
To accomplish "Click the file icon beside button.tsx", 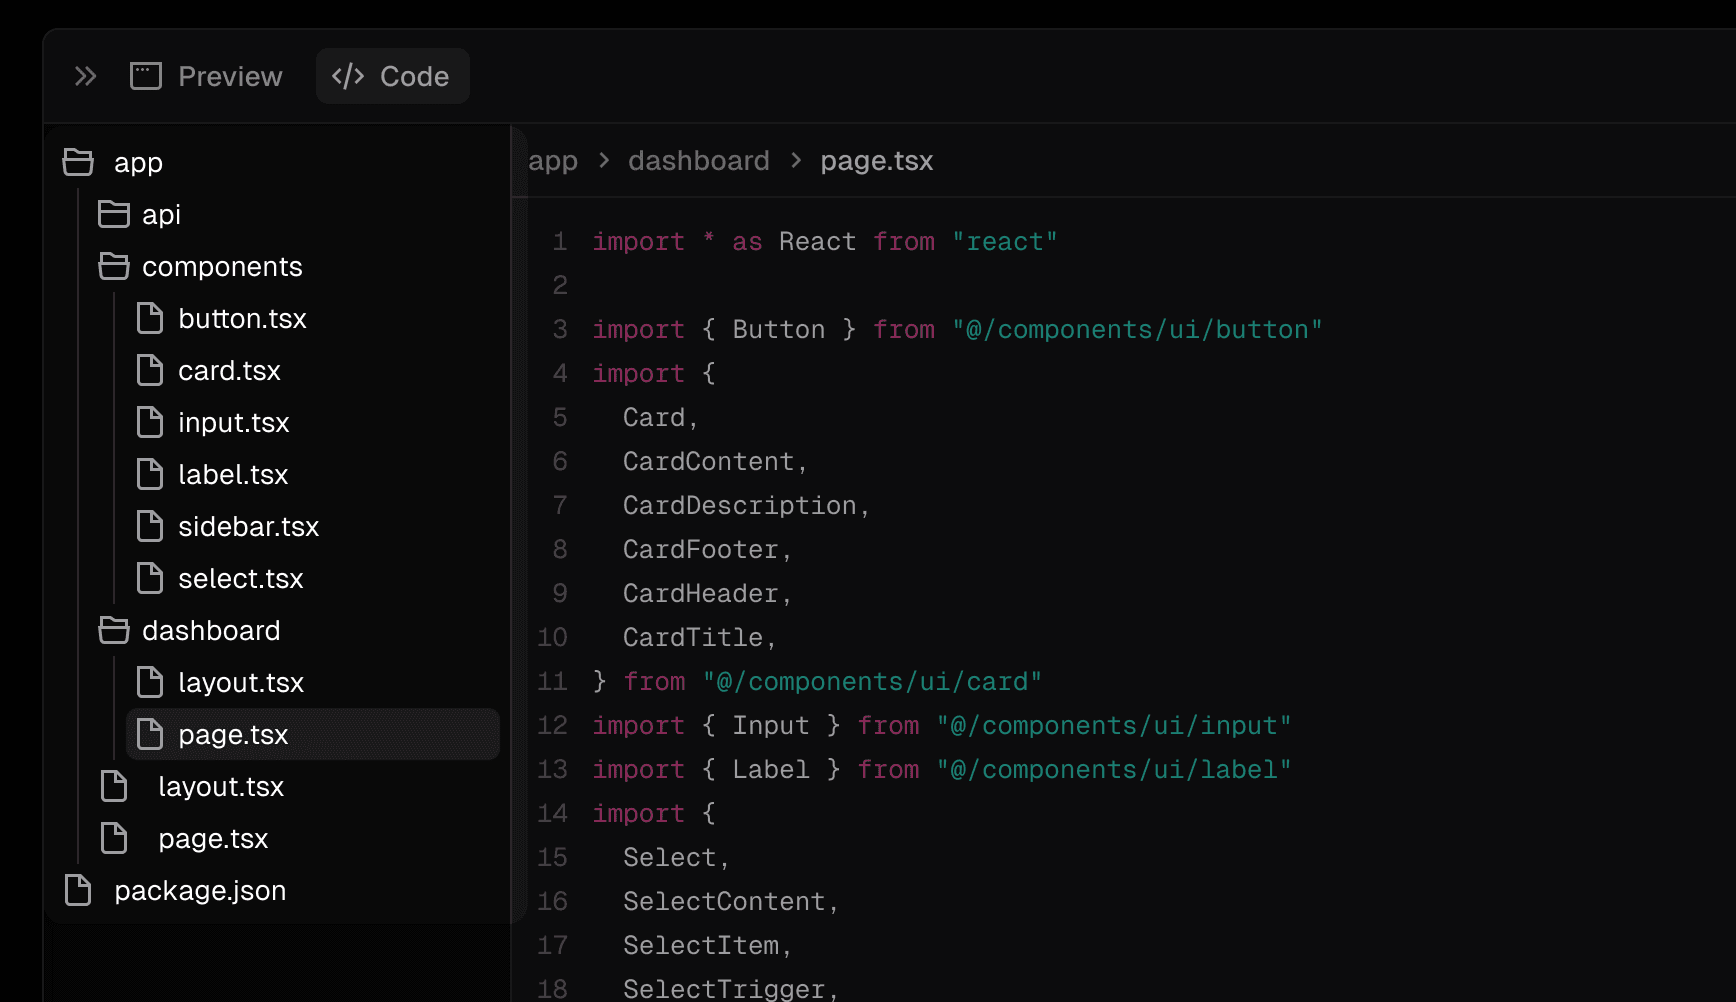I will 150,318.
